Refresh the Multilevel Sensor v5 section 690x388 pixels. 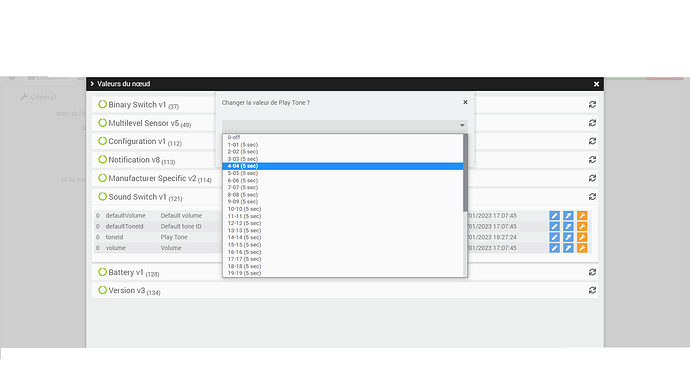[592, 123]
